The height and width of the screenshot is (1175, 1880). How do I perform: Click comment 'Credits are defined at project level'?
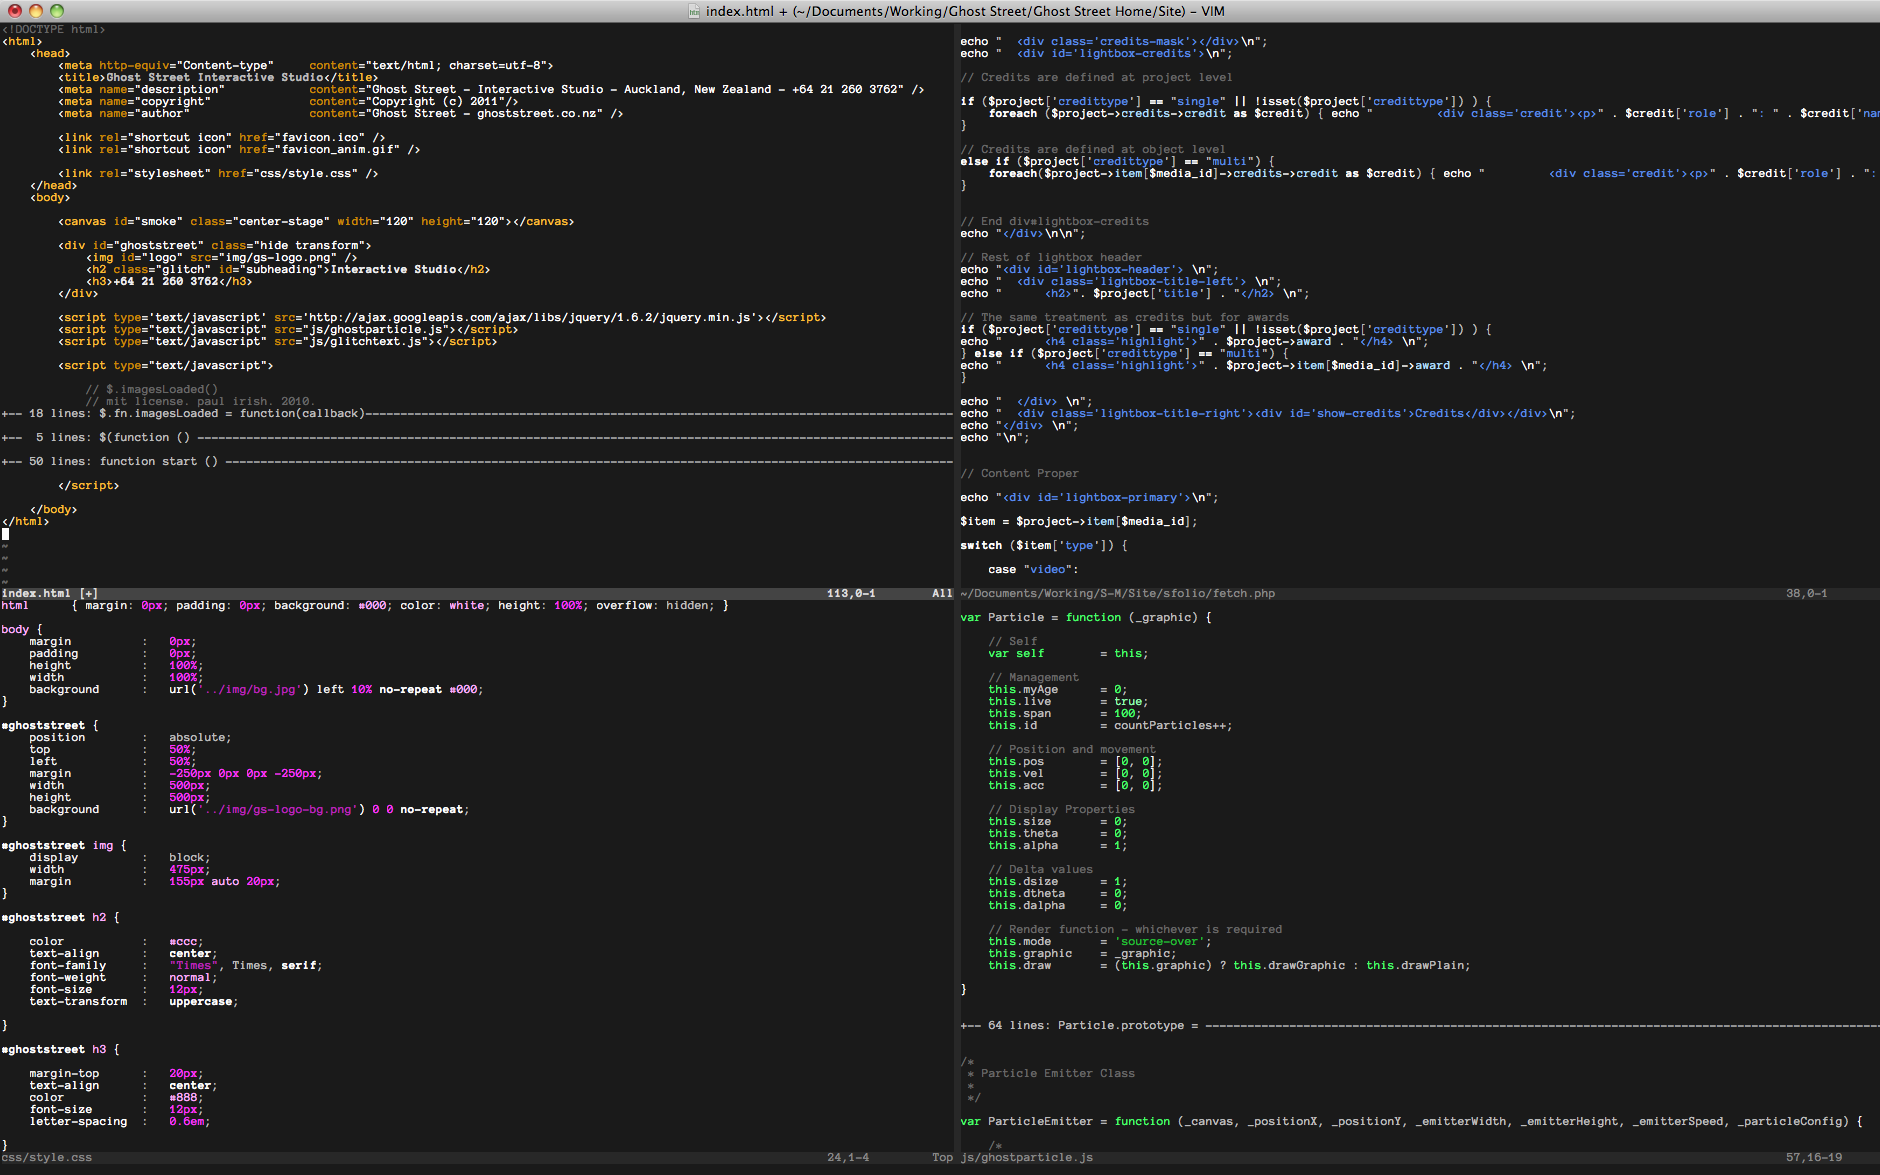pyautogui.click(x=1097, y=77)
